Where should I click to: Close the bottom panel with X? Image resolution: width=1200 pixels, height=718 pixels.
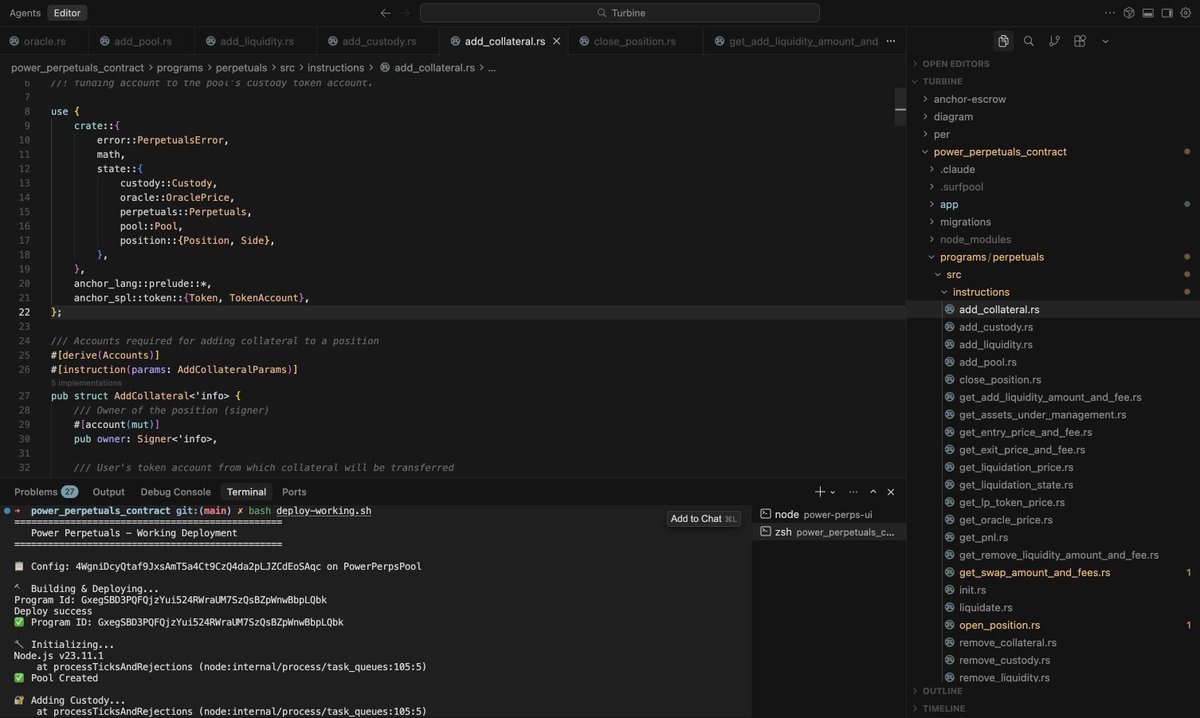(x=891, y=492)
